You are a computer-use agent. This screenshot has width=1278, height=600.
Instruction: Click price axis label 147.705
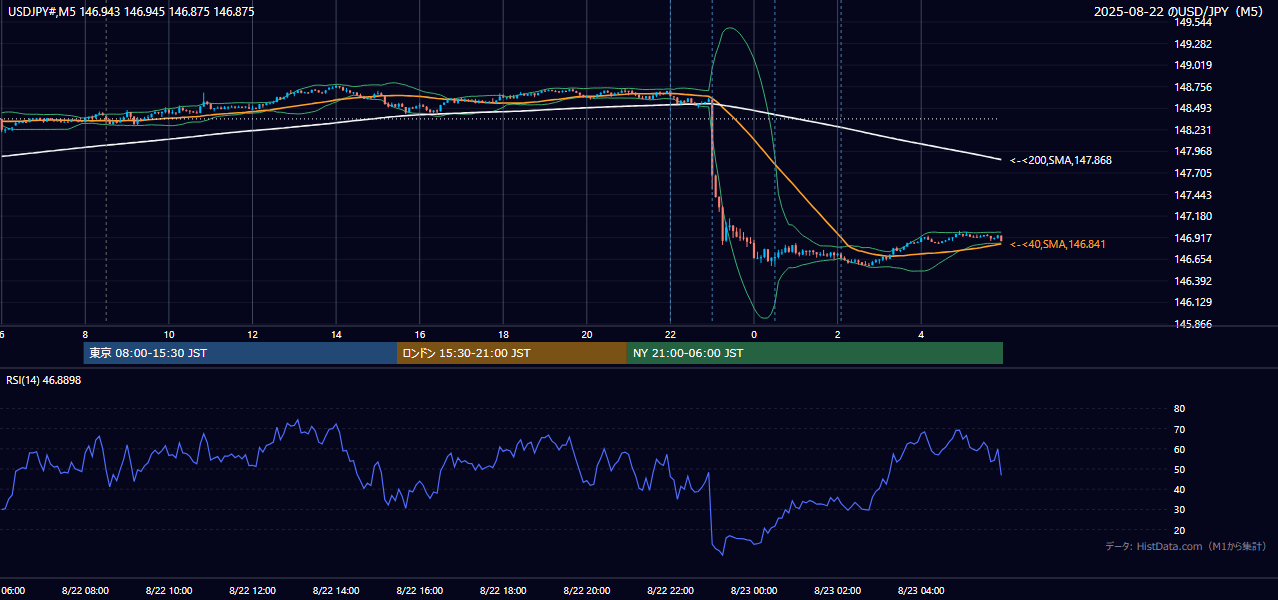pos(1192,173)
